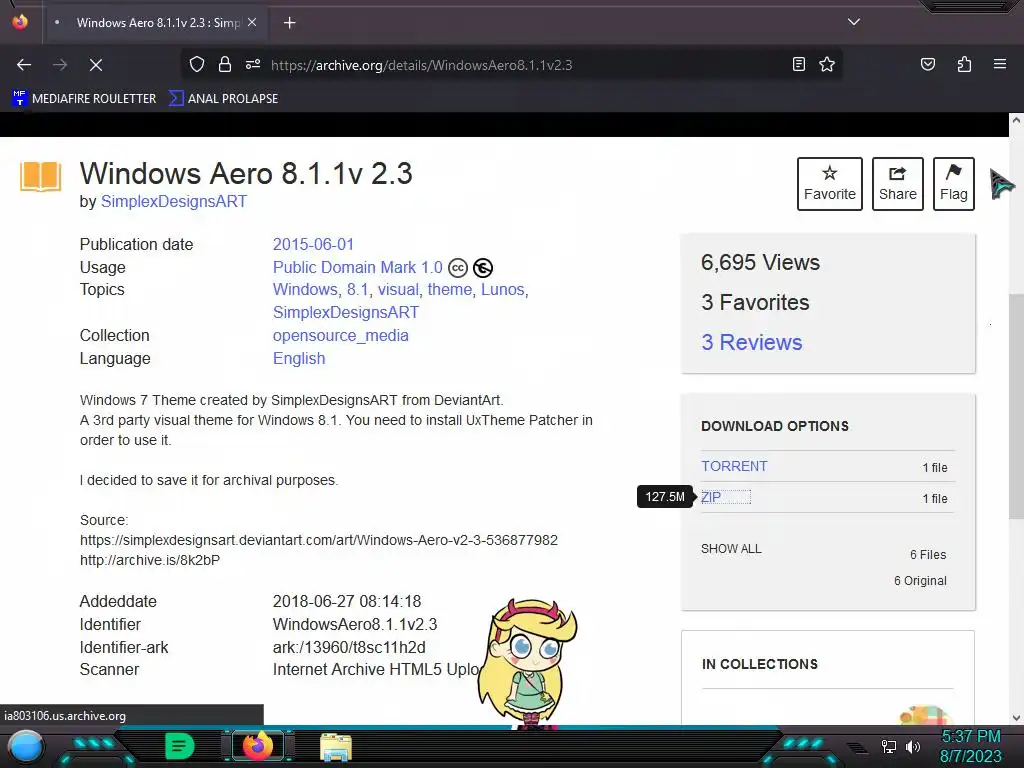Open site permissions icon in address bar
This screenshot has height=768, width=1024.
click(253, 65)
